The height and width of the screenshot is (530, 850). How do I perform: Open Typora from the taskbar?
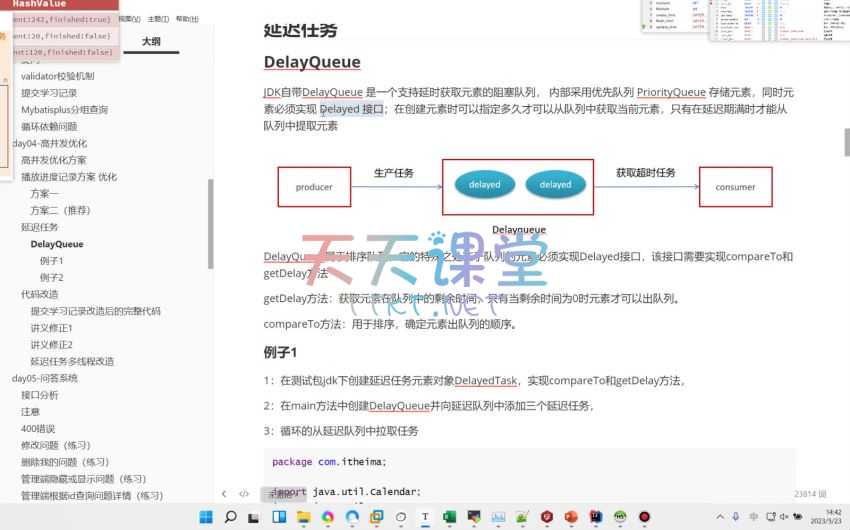tap(426, 516)
